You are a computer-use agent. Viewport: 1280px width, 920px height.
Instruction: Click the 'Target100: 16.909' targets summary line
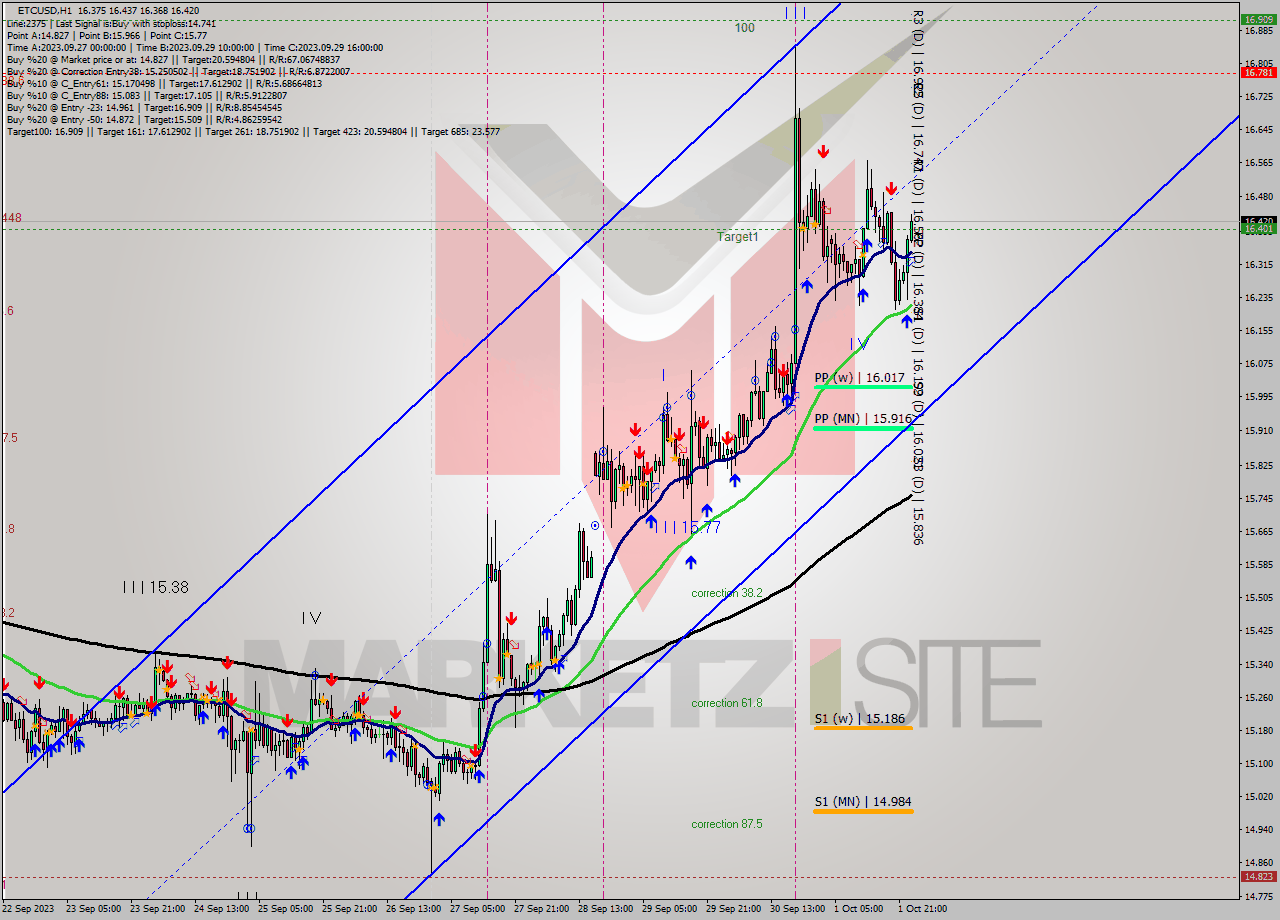click(253, 131)
